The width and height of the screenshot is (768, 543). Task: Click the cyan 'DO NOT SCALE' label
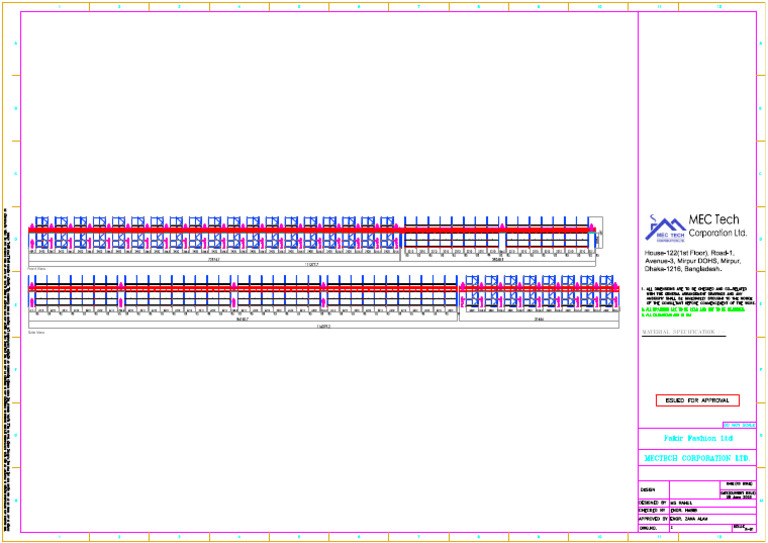739,425
